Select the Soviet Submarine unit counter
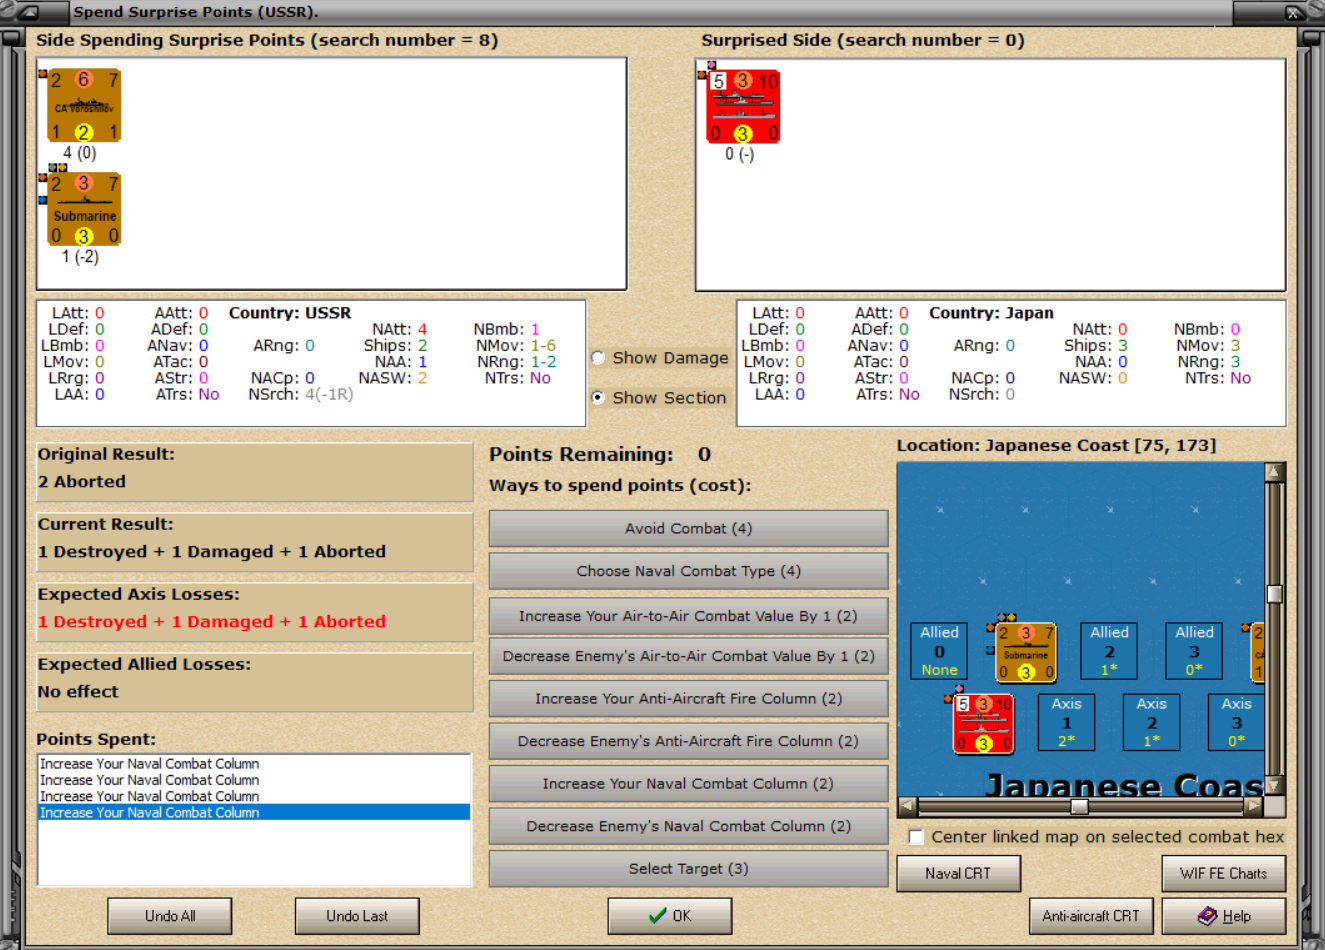Image resolution: width=1325 pixels, height=950 pixels. click(84, 209)
